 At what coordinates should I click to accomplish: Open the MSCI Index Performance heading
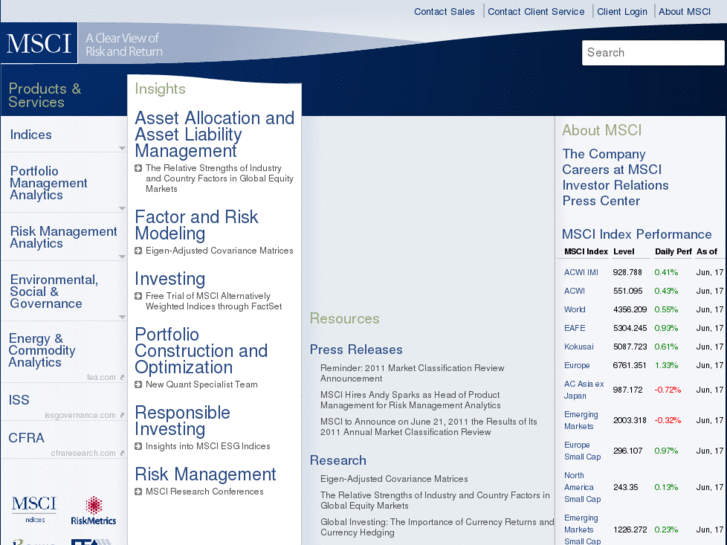point(637,235)
